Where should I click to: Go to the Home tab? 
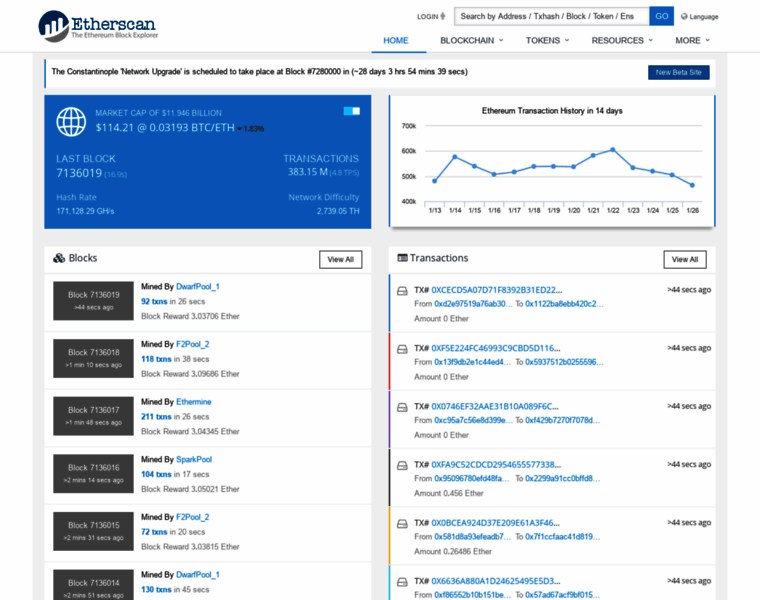click(x=396, y=40)
